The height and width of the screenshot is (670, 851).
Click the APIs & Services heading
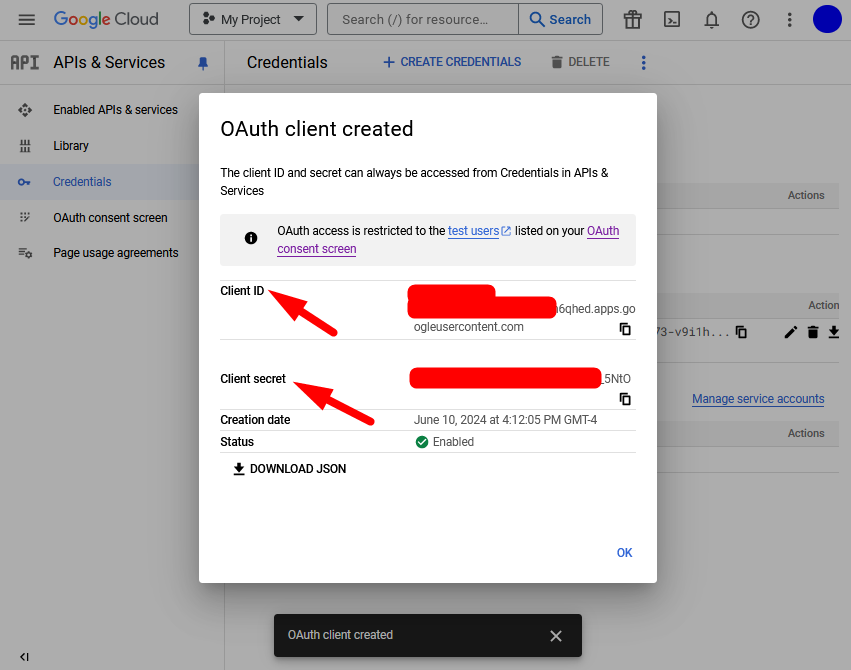109,62
